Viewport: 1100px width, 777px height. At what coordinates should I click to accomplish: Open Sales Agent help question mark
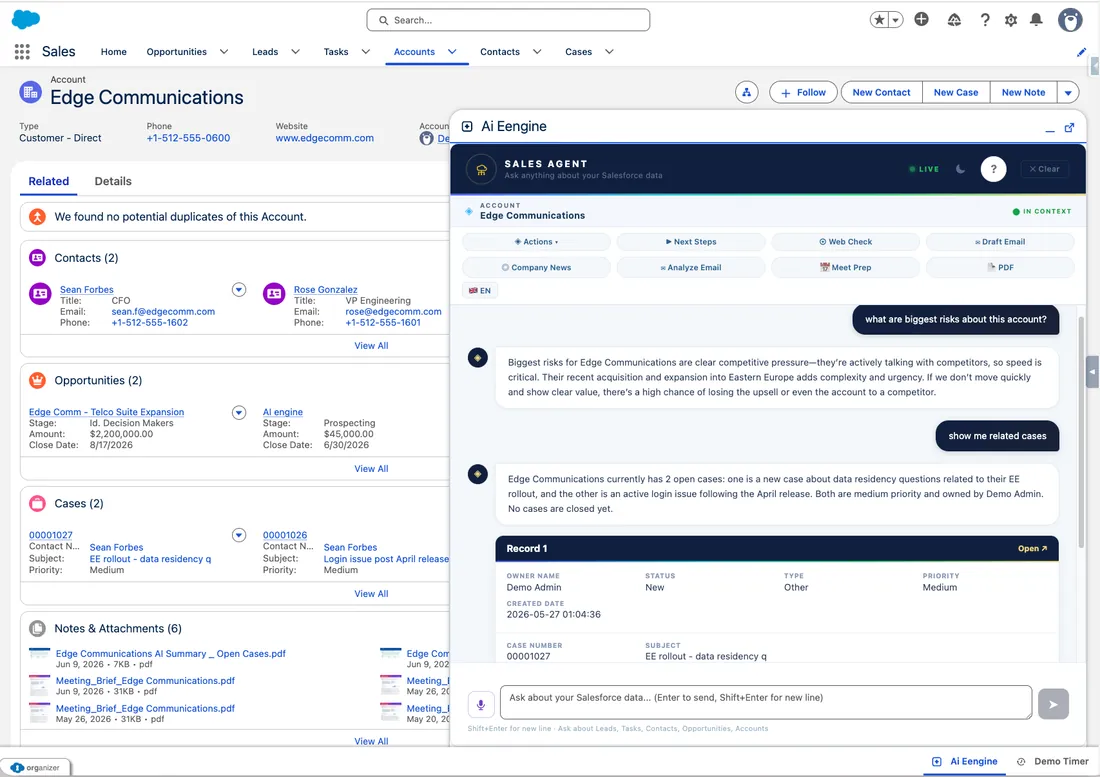(993, 169)
